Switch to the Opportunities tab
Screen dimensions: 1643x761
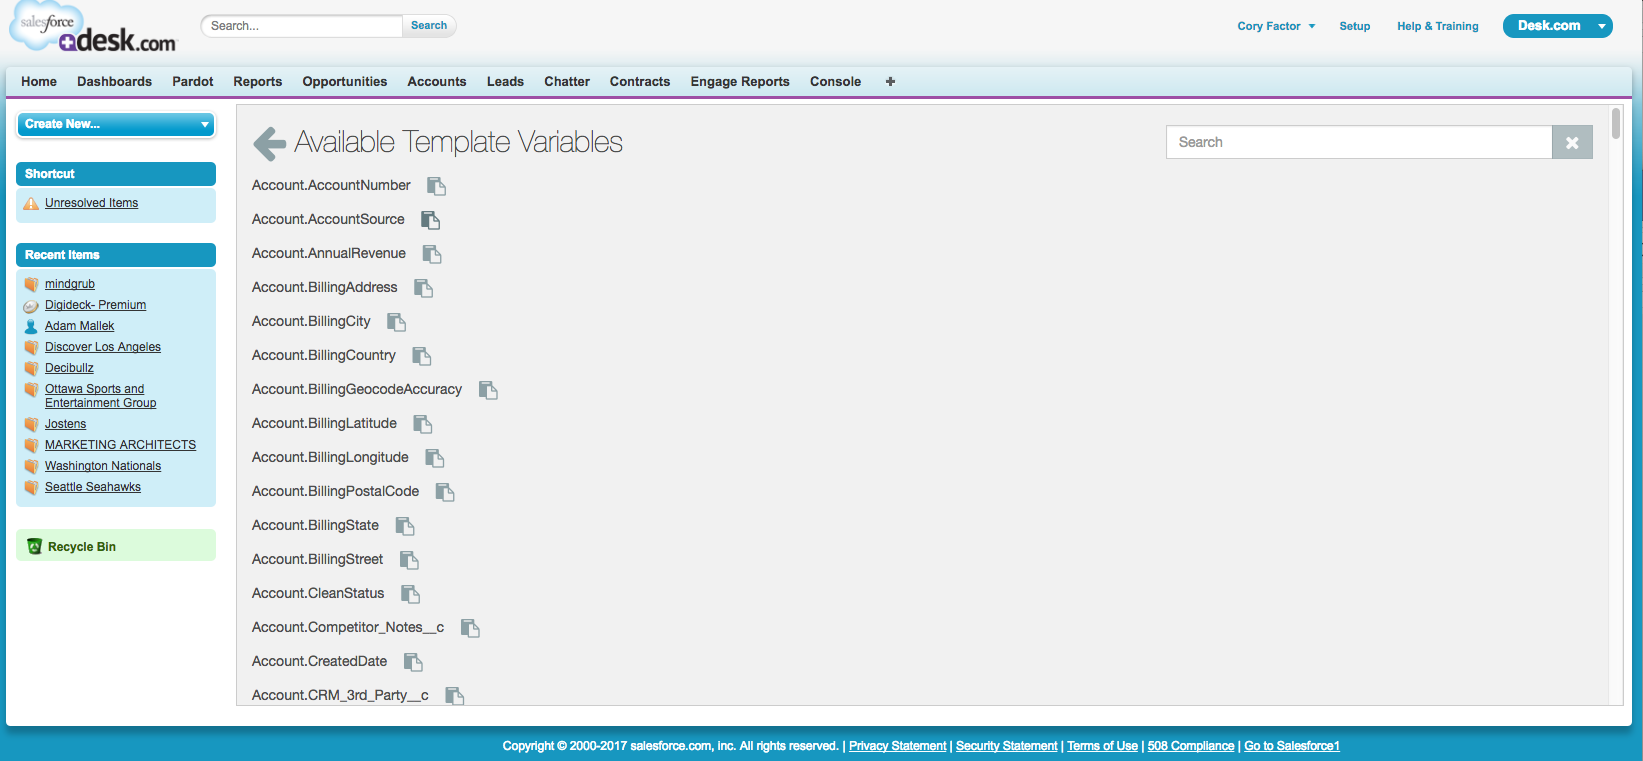pos(344,82)
